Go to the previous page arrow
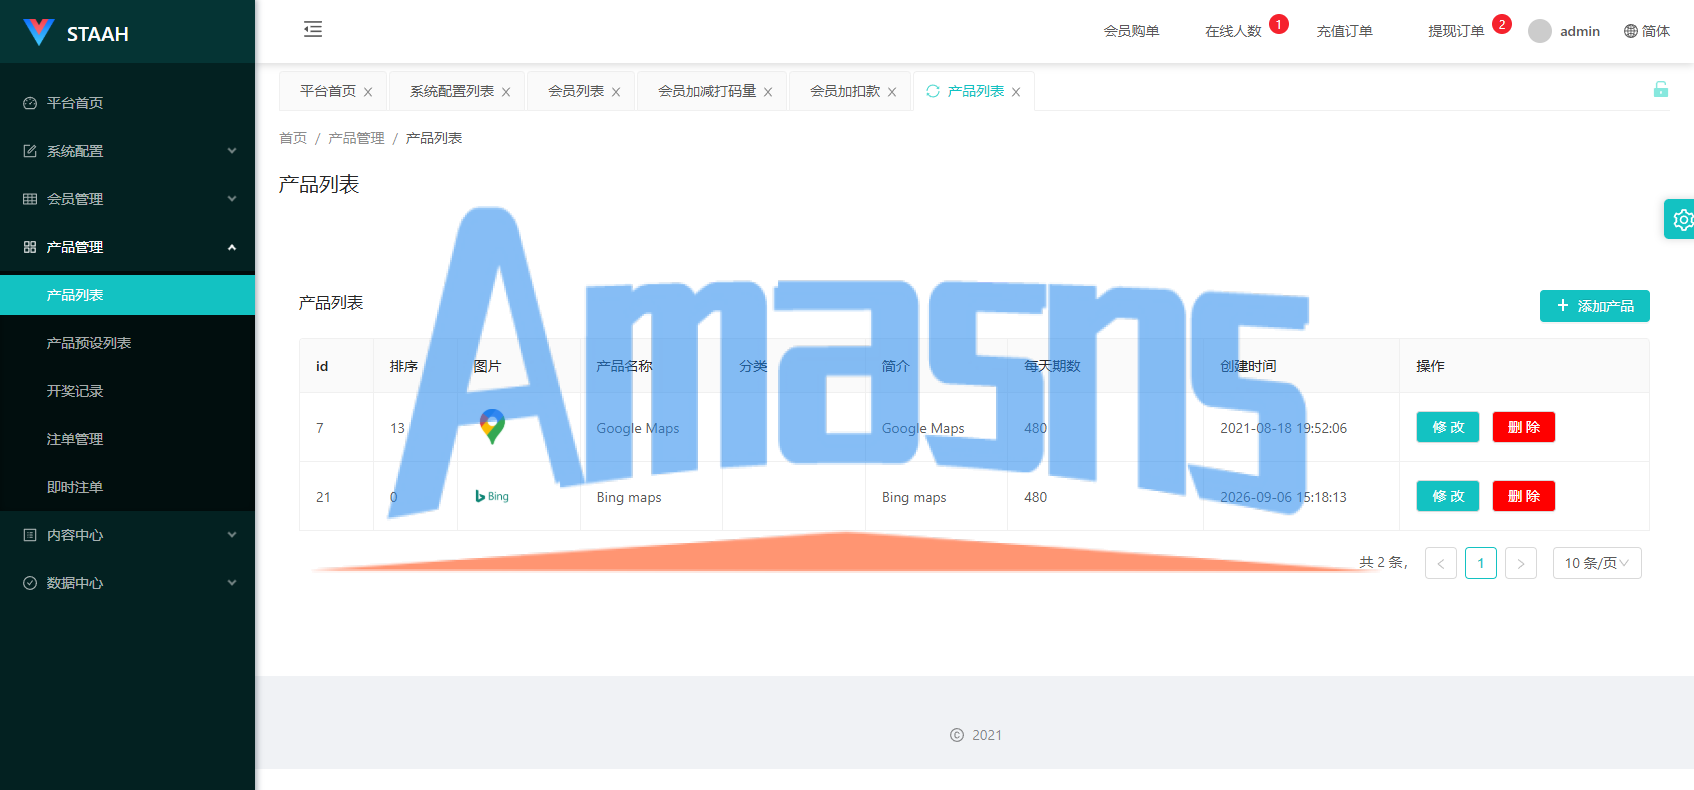Viewport: 1694px width, 790px height. coord(1440,563)
